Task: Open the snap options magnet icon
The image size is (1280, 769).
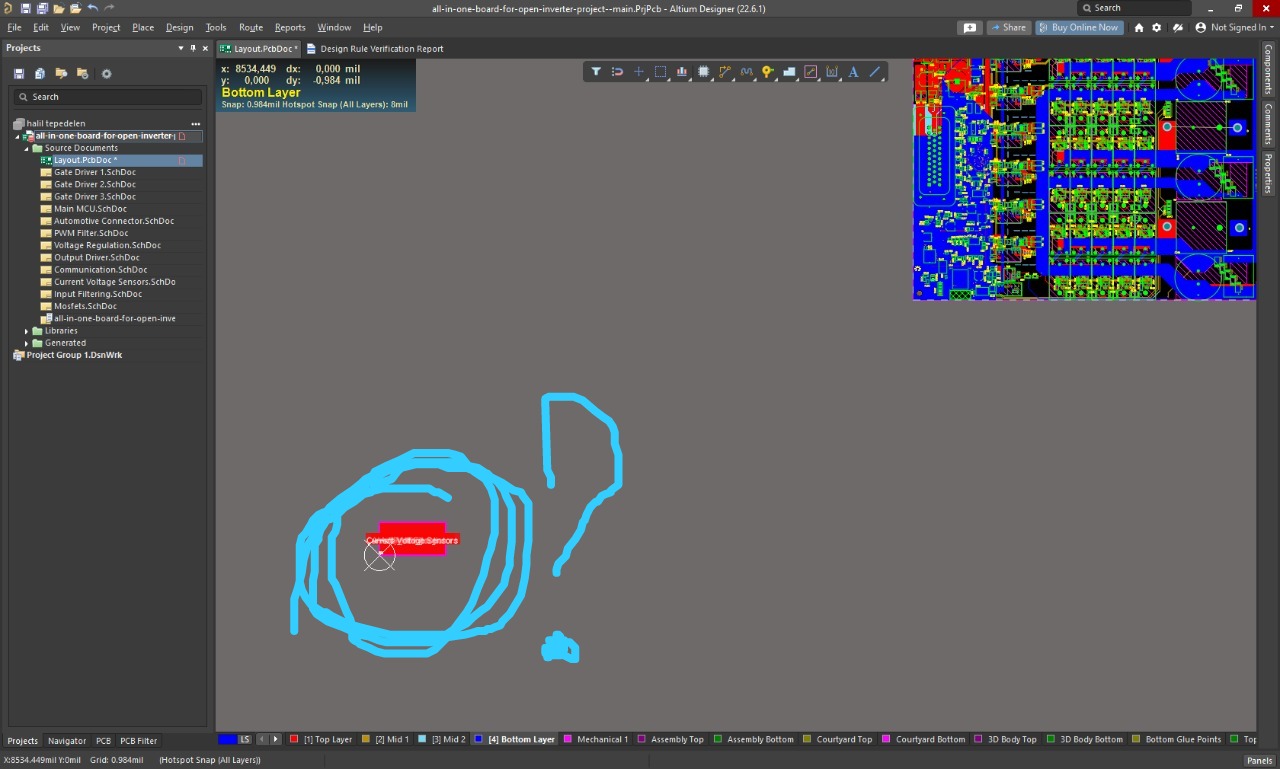Action: click(617, 72)
